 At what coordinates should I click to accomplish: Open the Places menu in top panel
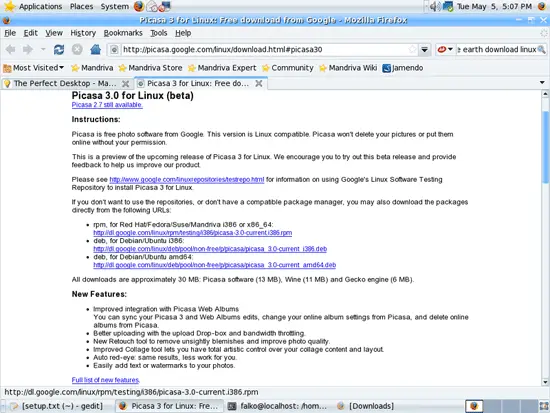tap(81, 6)
